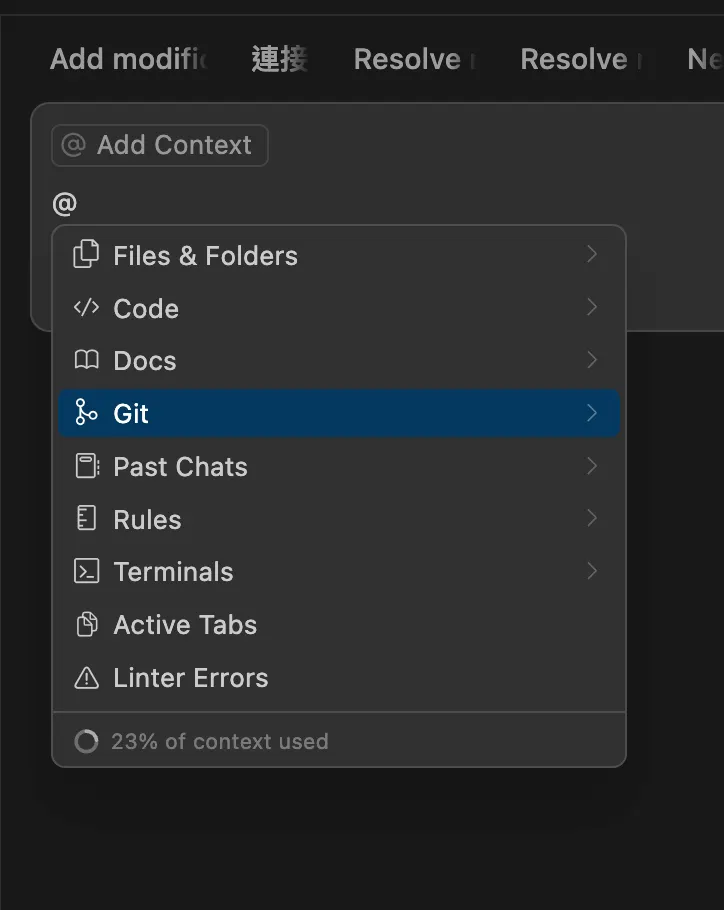Image resolution: width=724 pixels, height=910 pixels.
Task: Expand the Files & Folders submenu arrow
Action: (x=592, y=254)
